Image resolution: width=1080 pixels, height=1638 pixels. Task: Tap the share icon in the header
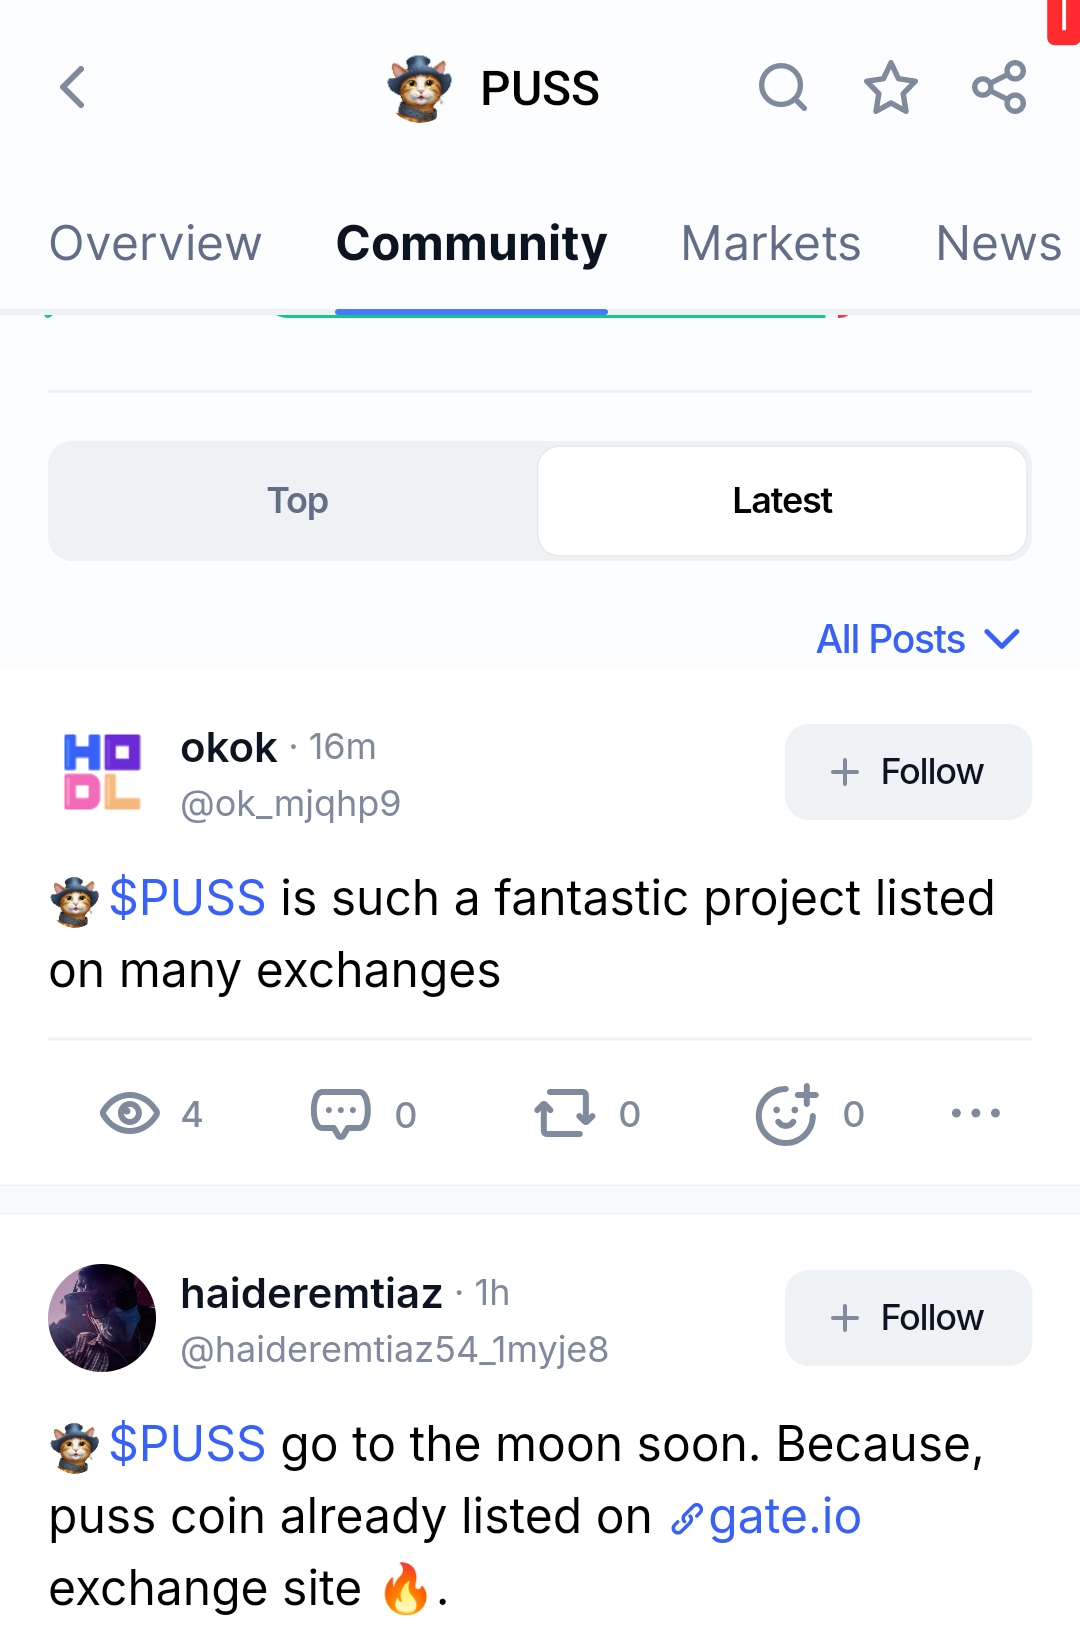[999, 88]
